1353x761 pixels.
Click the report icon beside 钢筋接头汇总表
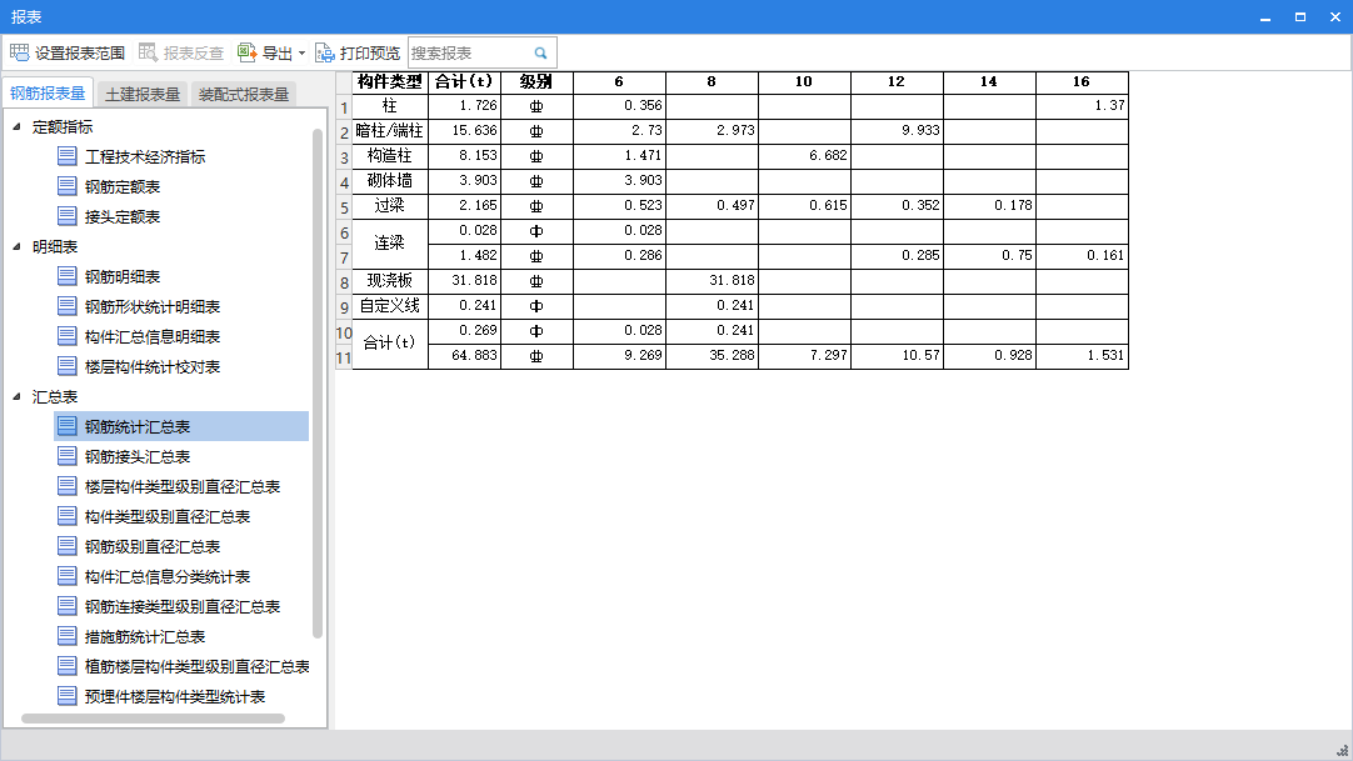(67, 456)
